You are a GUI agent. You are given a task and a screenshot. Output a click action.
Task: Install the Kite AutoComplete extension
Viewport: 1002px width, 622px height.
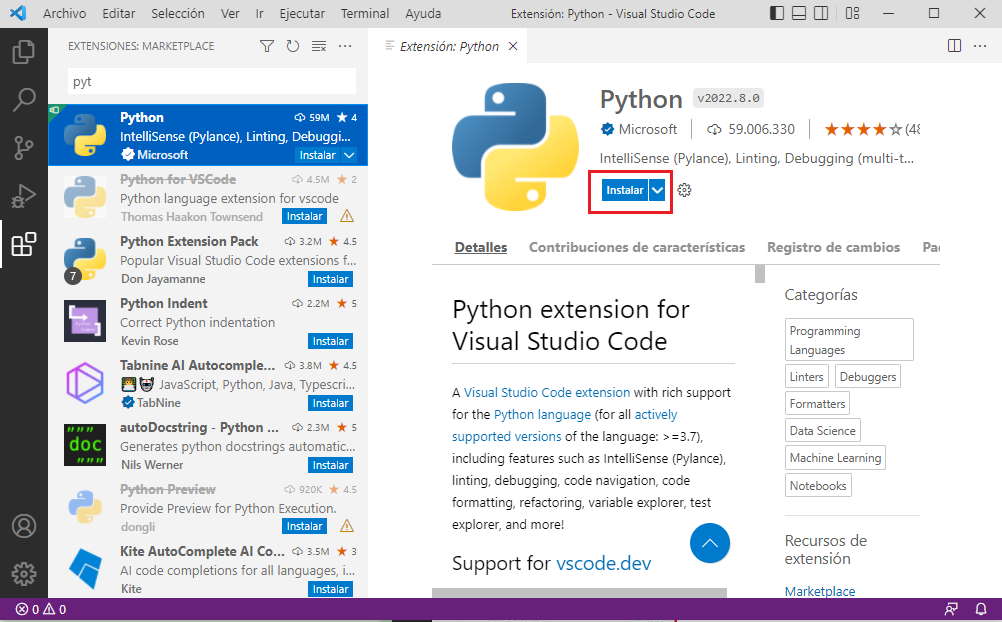click(330, 589)
